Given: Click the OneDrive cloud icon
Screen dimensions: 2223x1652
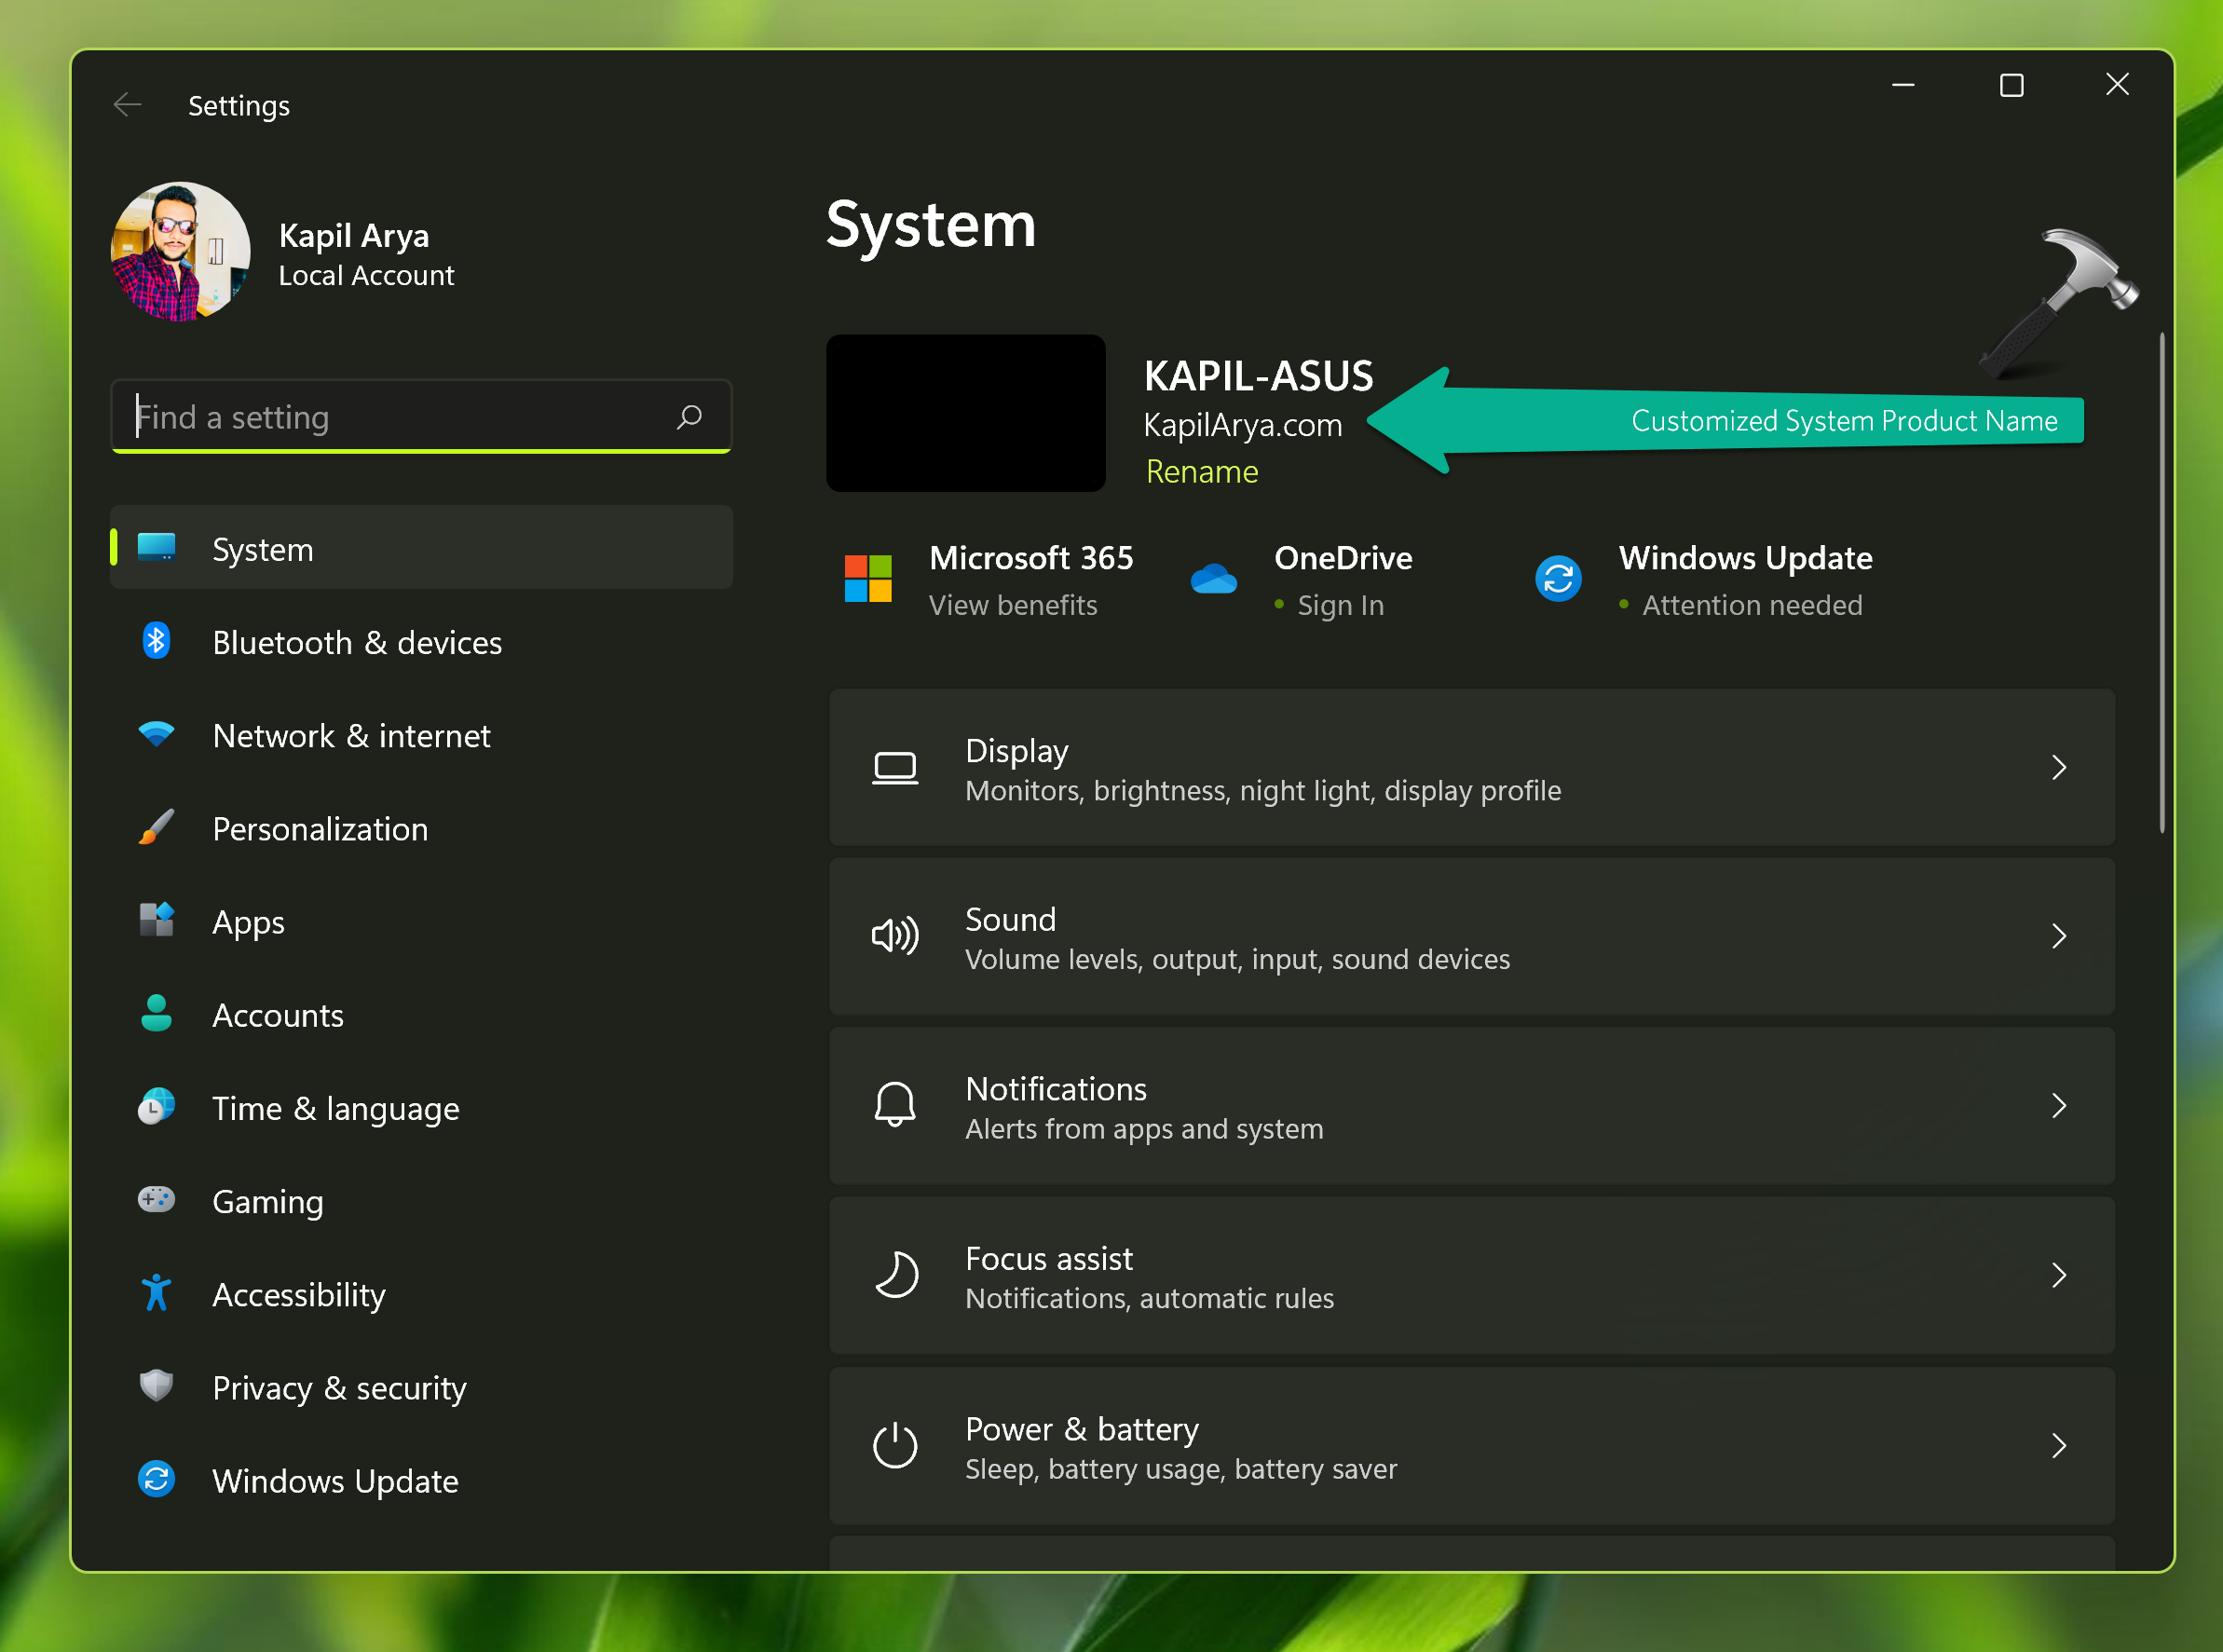Looking at the screenshot, I should pyautogui.click(x=1213, y=580).
